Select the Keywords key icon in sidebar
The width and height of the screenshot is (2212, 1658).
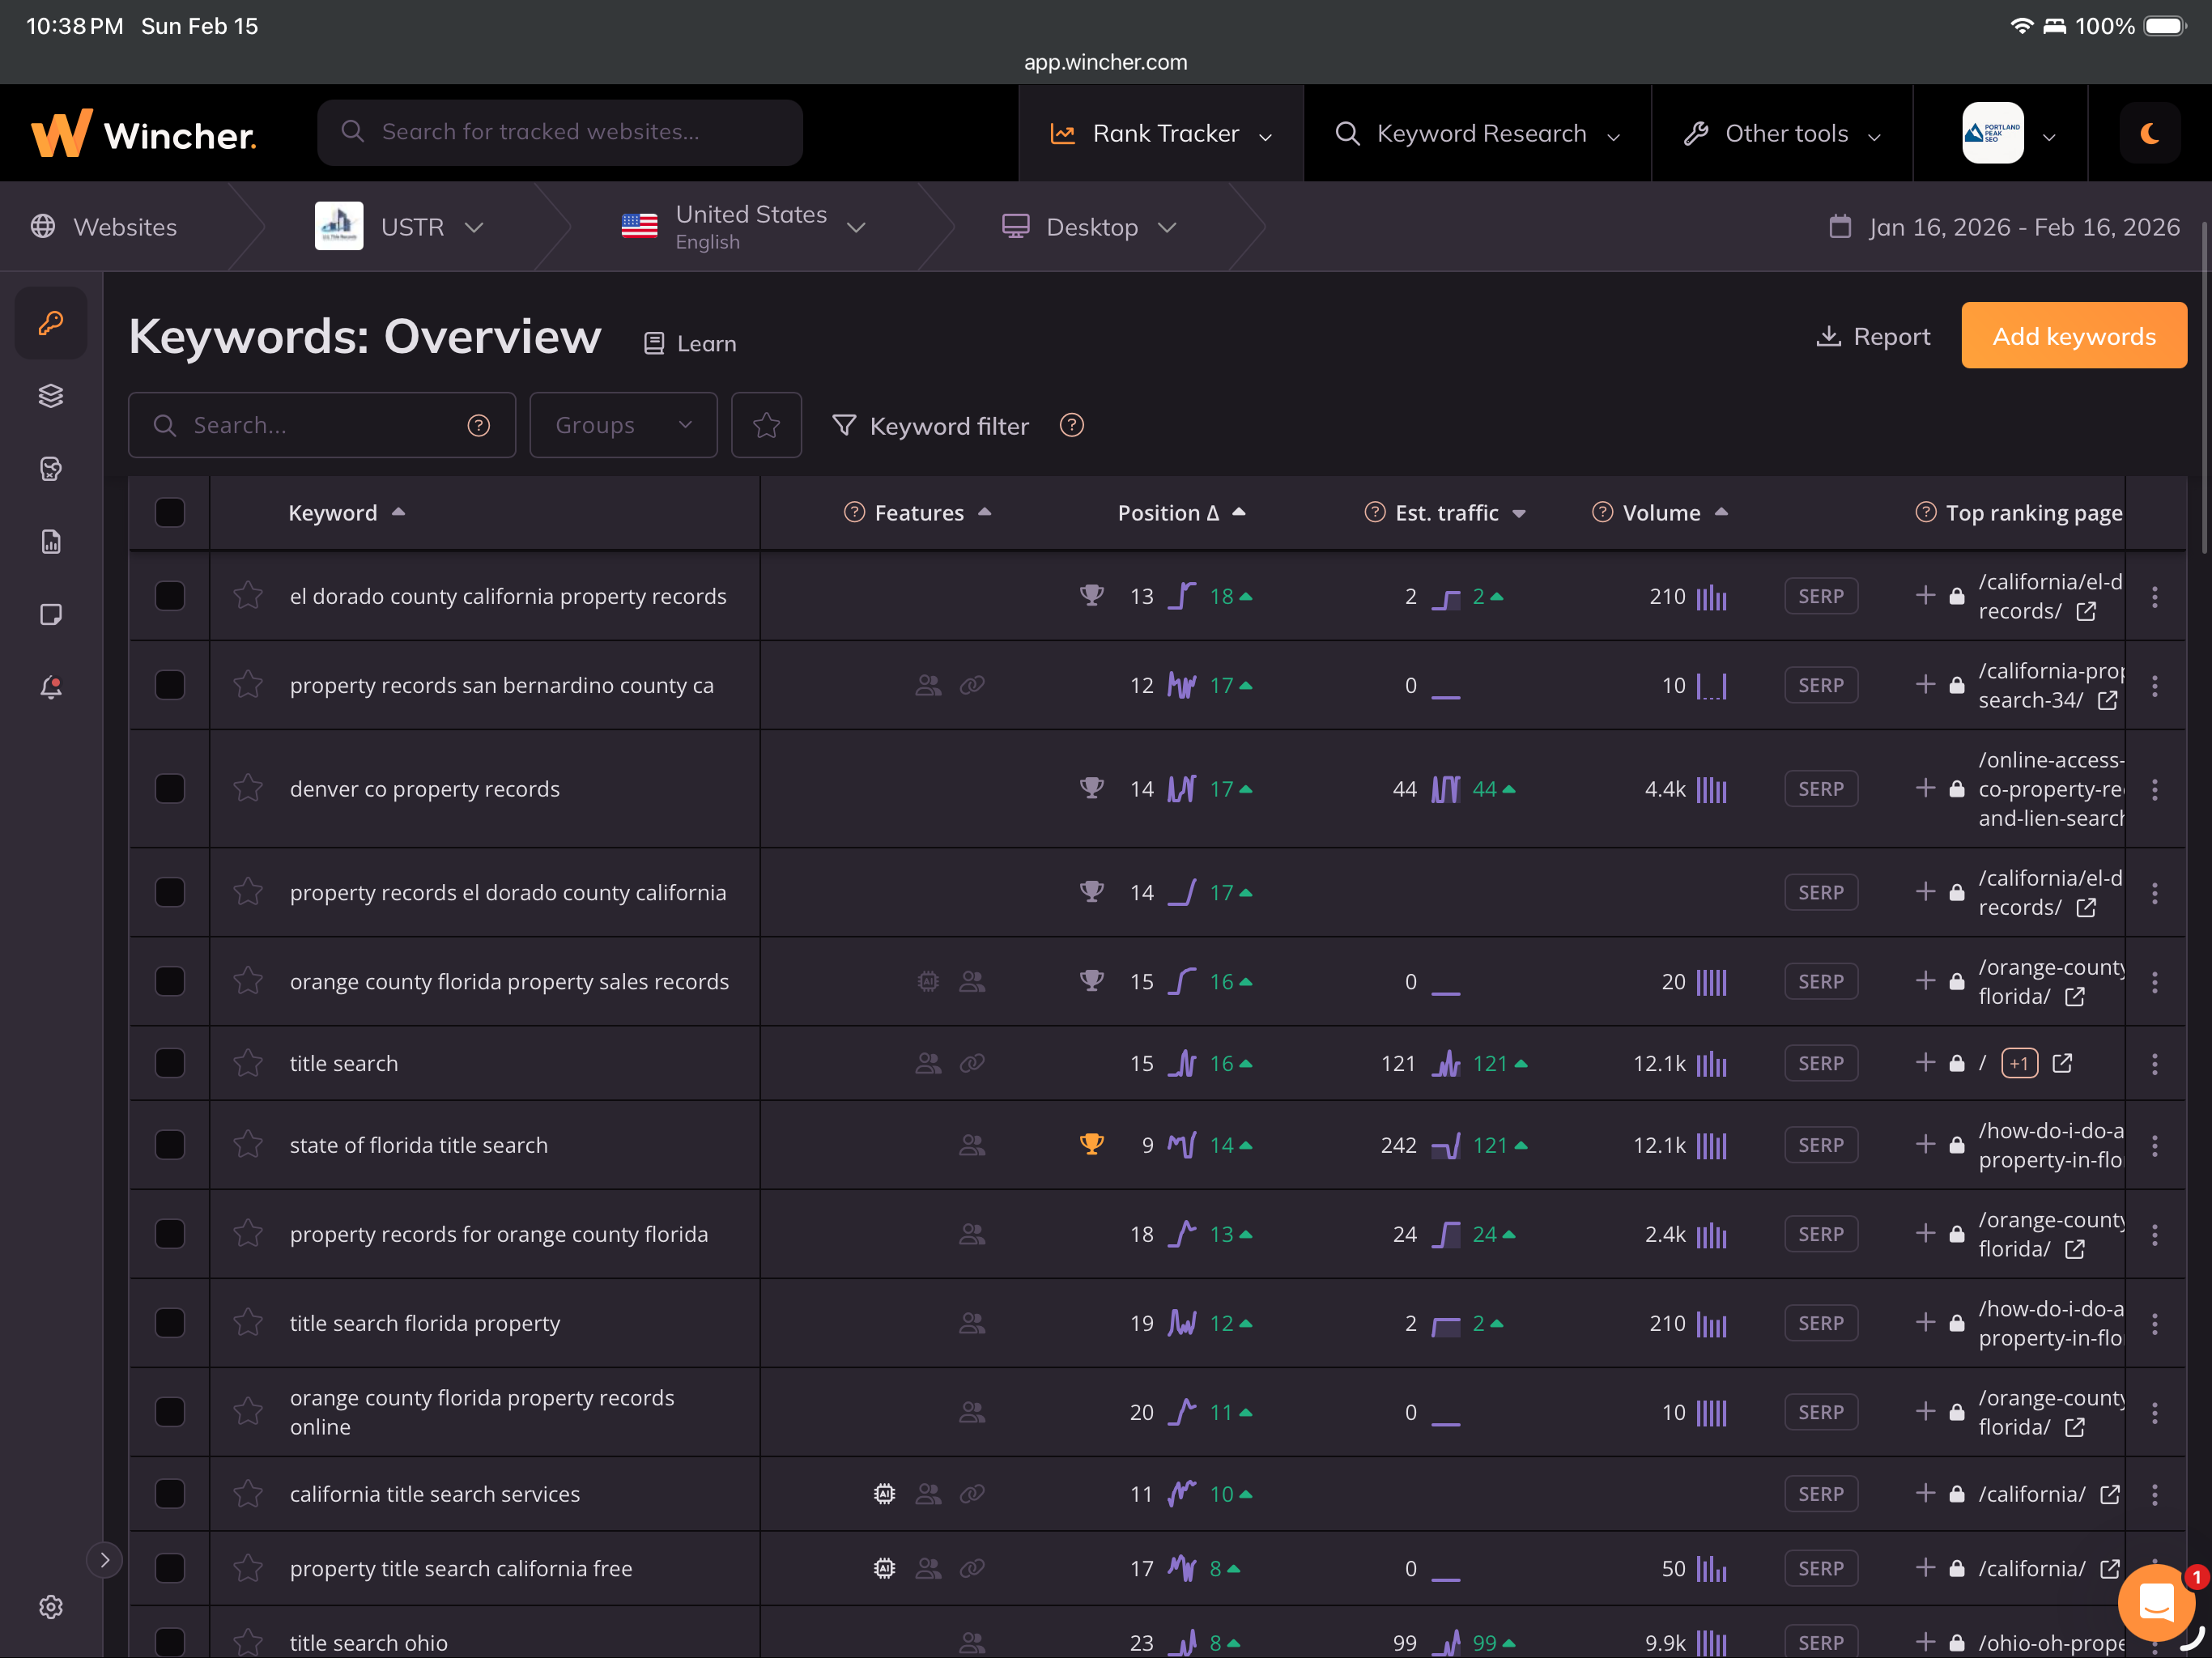coord(50,322)
